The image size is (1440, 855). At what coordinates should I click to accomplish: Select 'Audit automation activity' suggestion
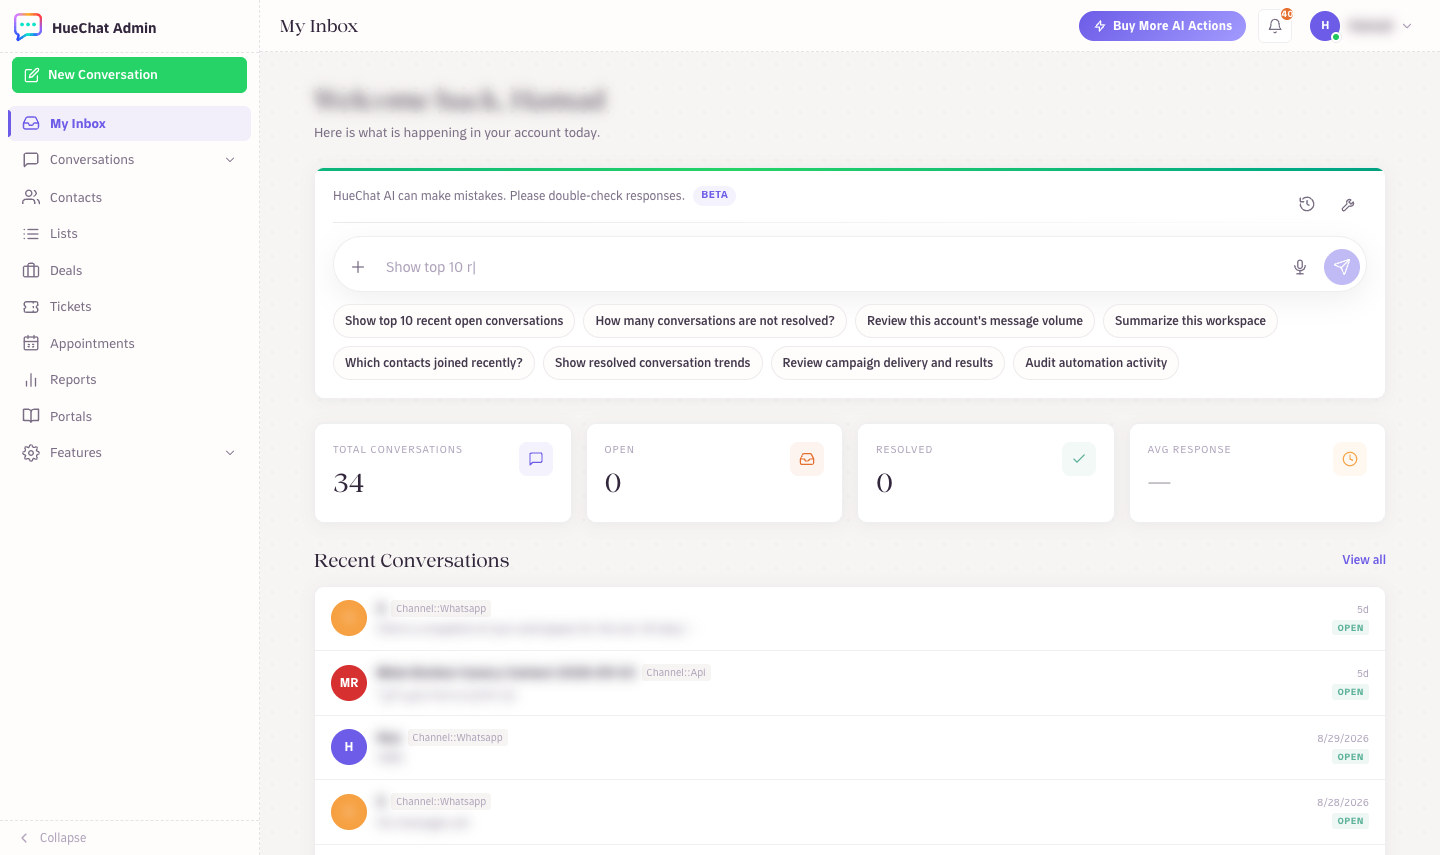(x=1096, y=363)
